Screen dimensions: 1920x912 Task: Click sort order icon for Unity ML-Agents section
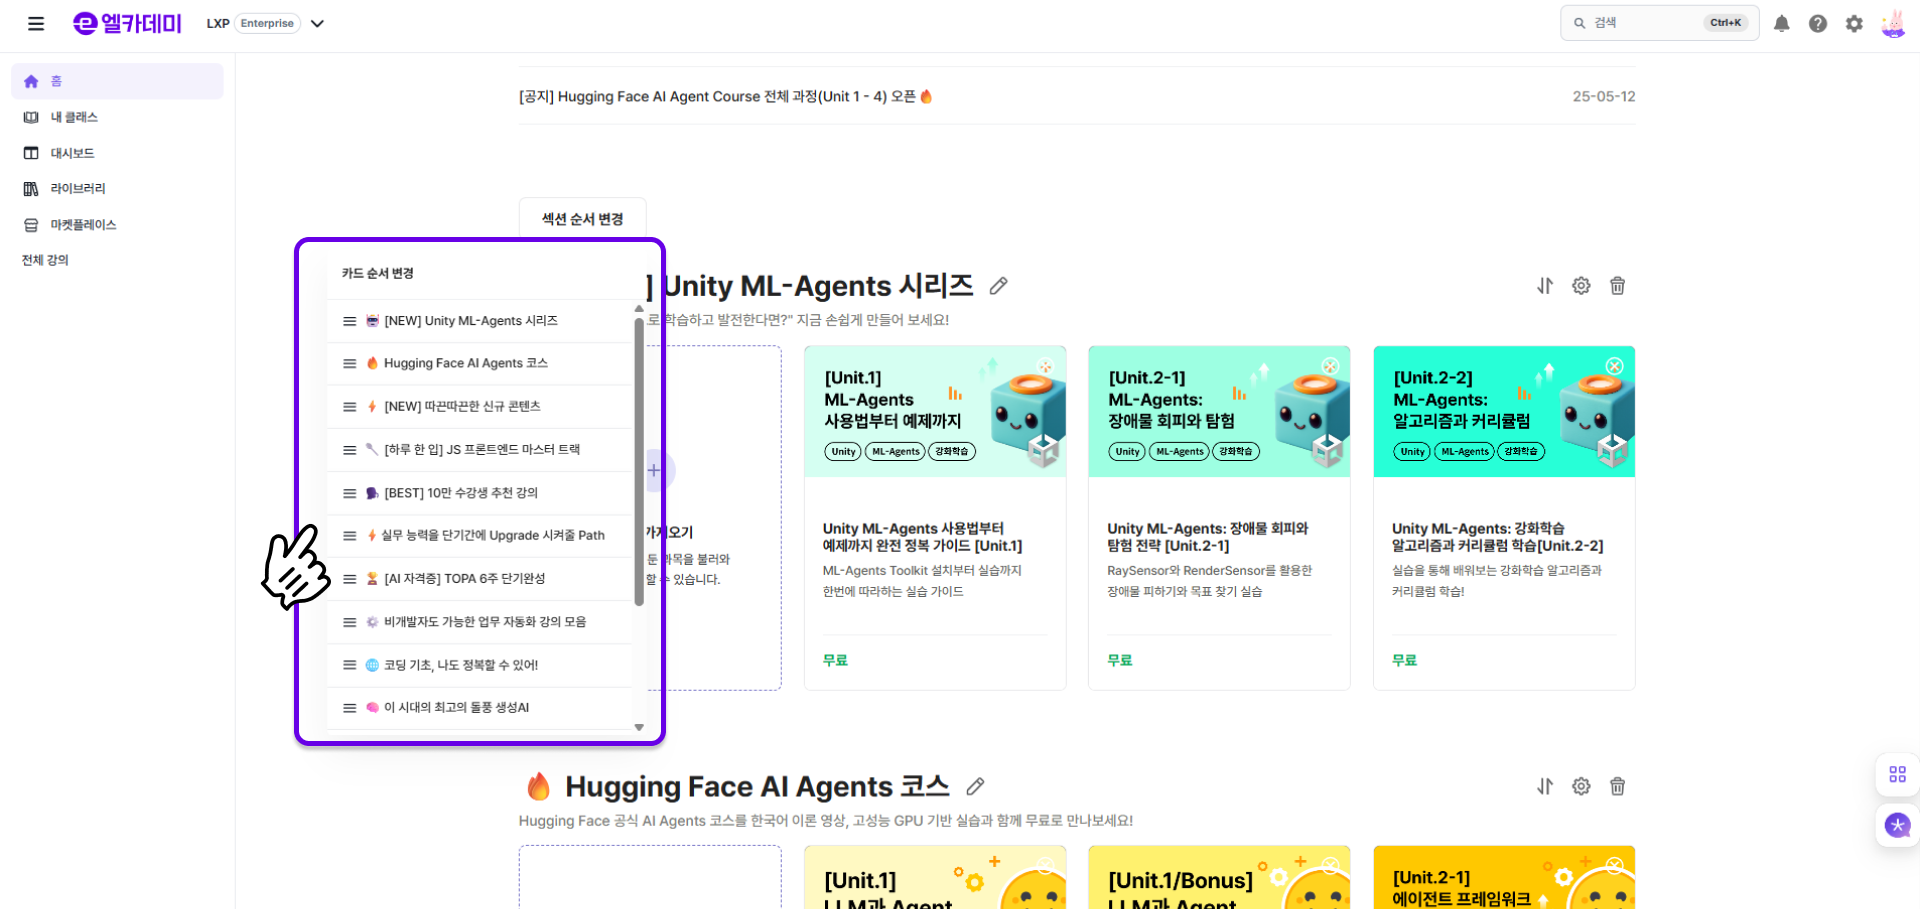[1545, 286]
